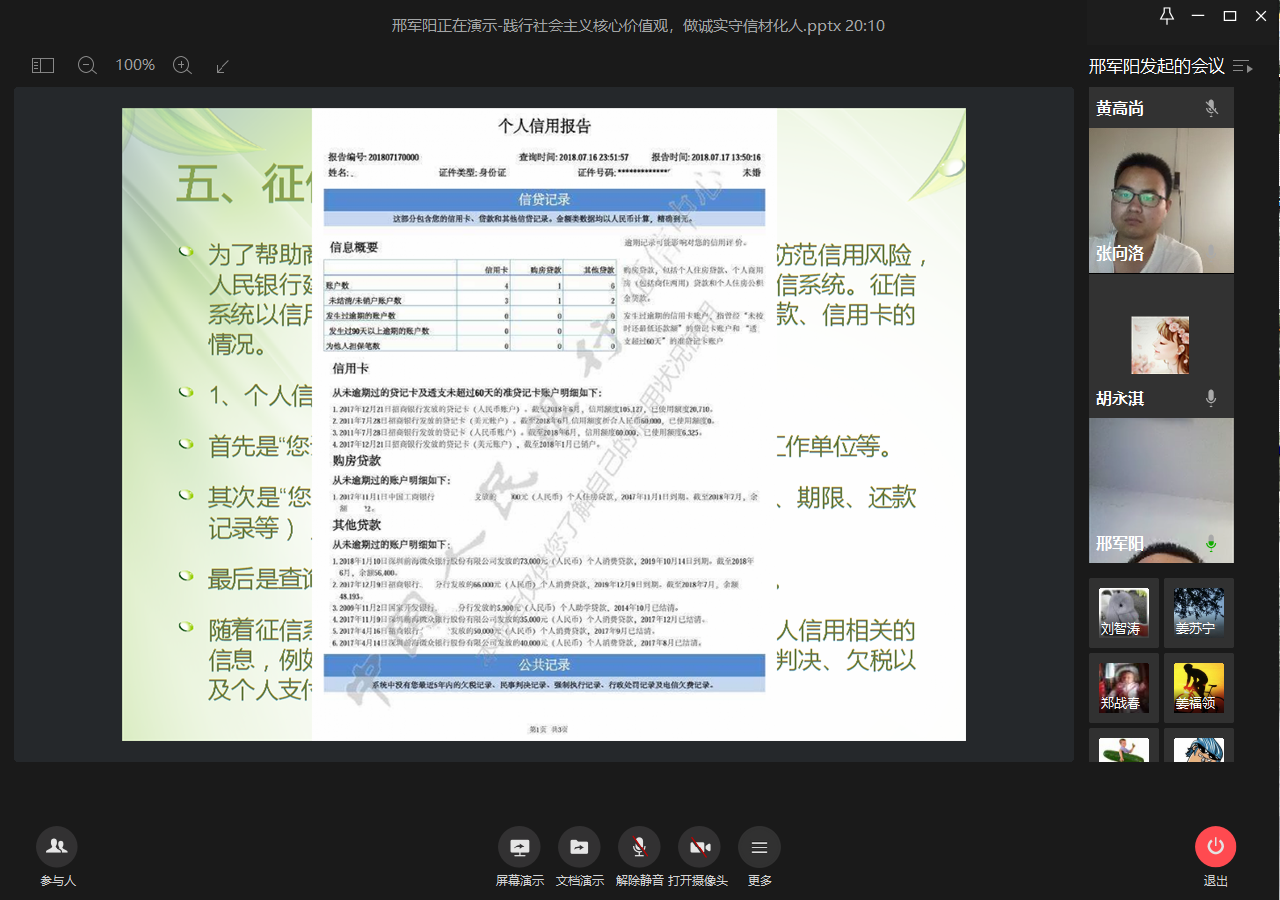Zoom in the presentation view
Screen dimensions: 1280x900
[182, 65]
